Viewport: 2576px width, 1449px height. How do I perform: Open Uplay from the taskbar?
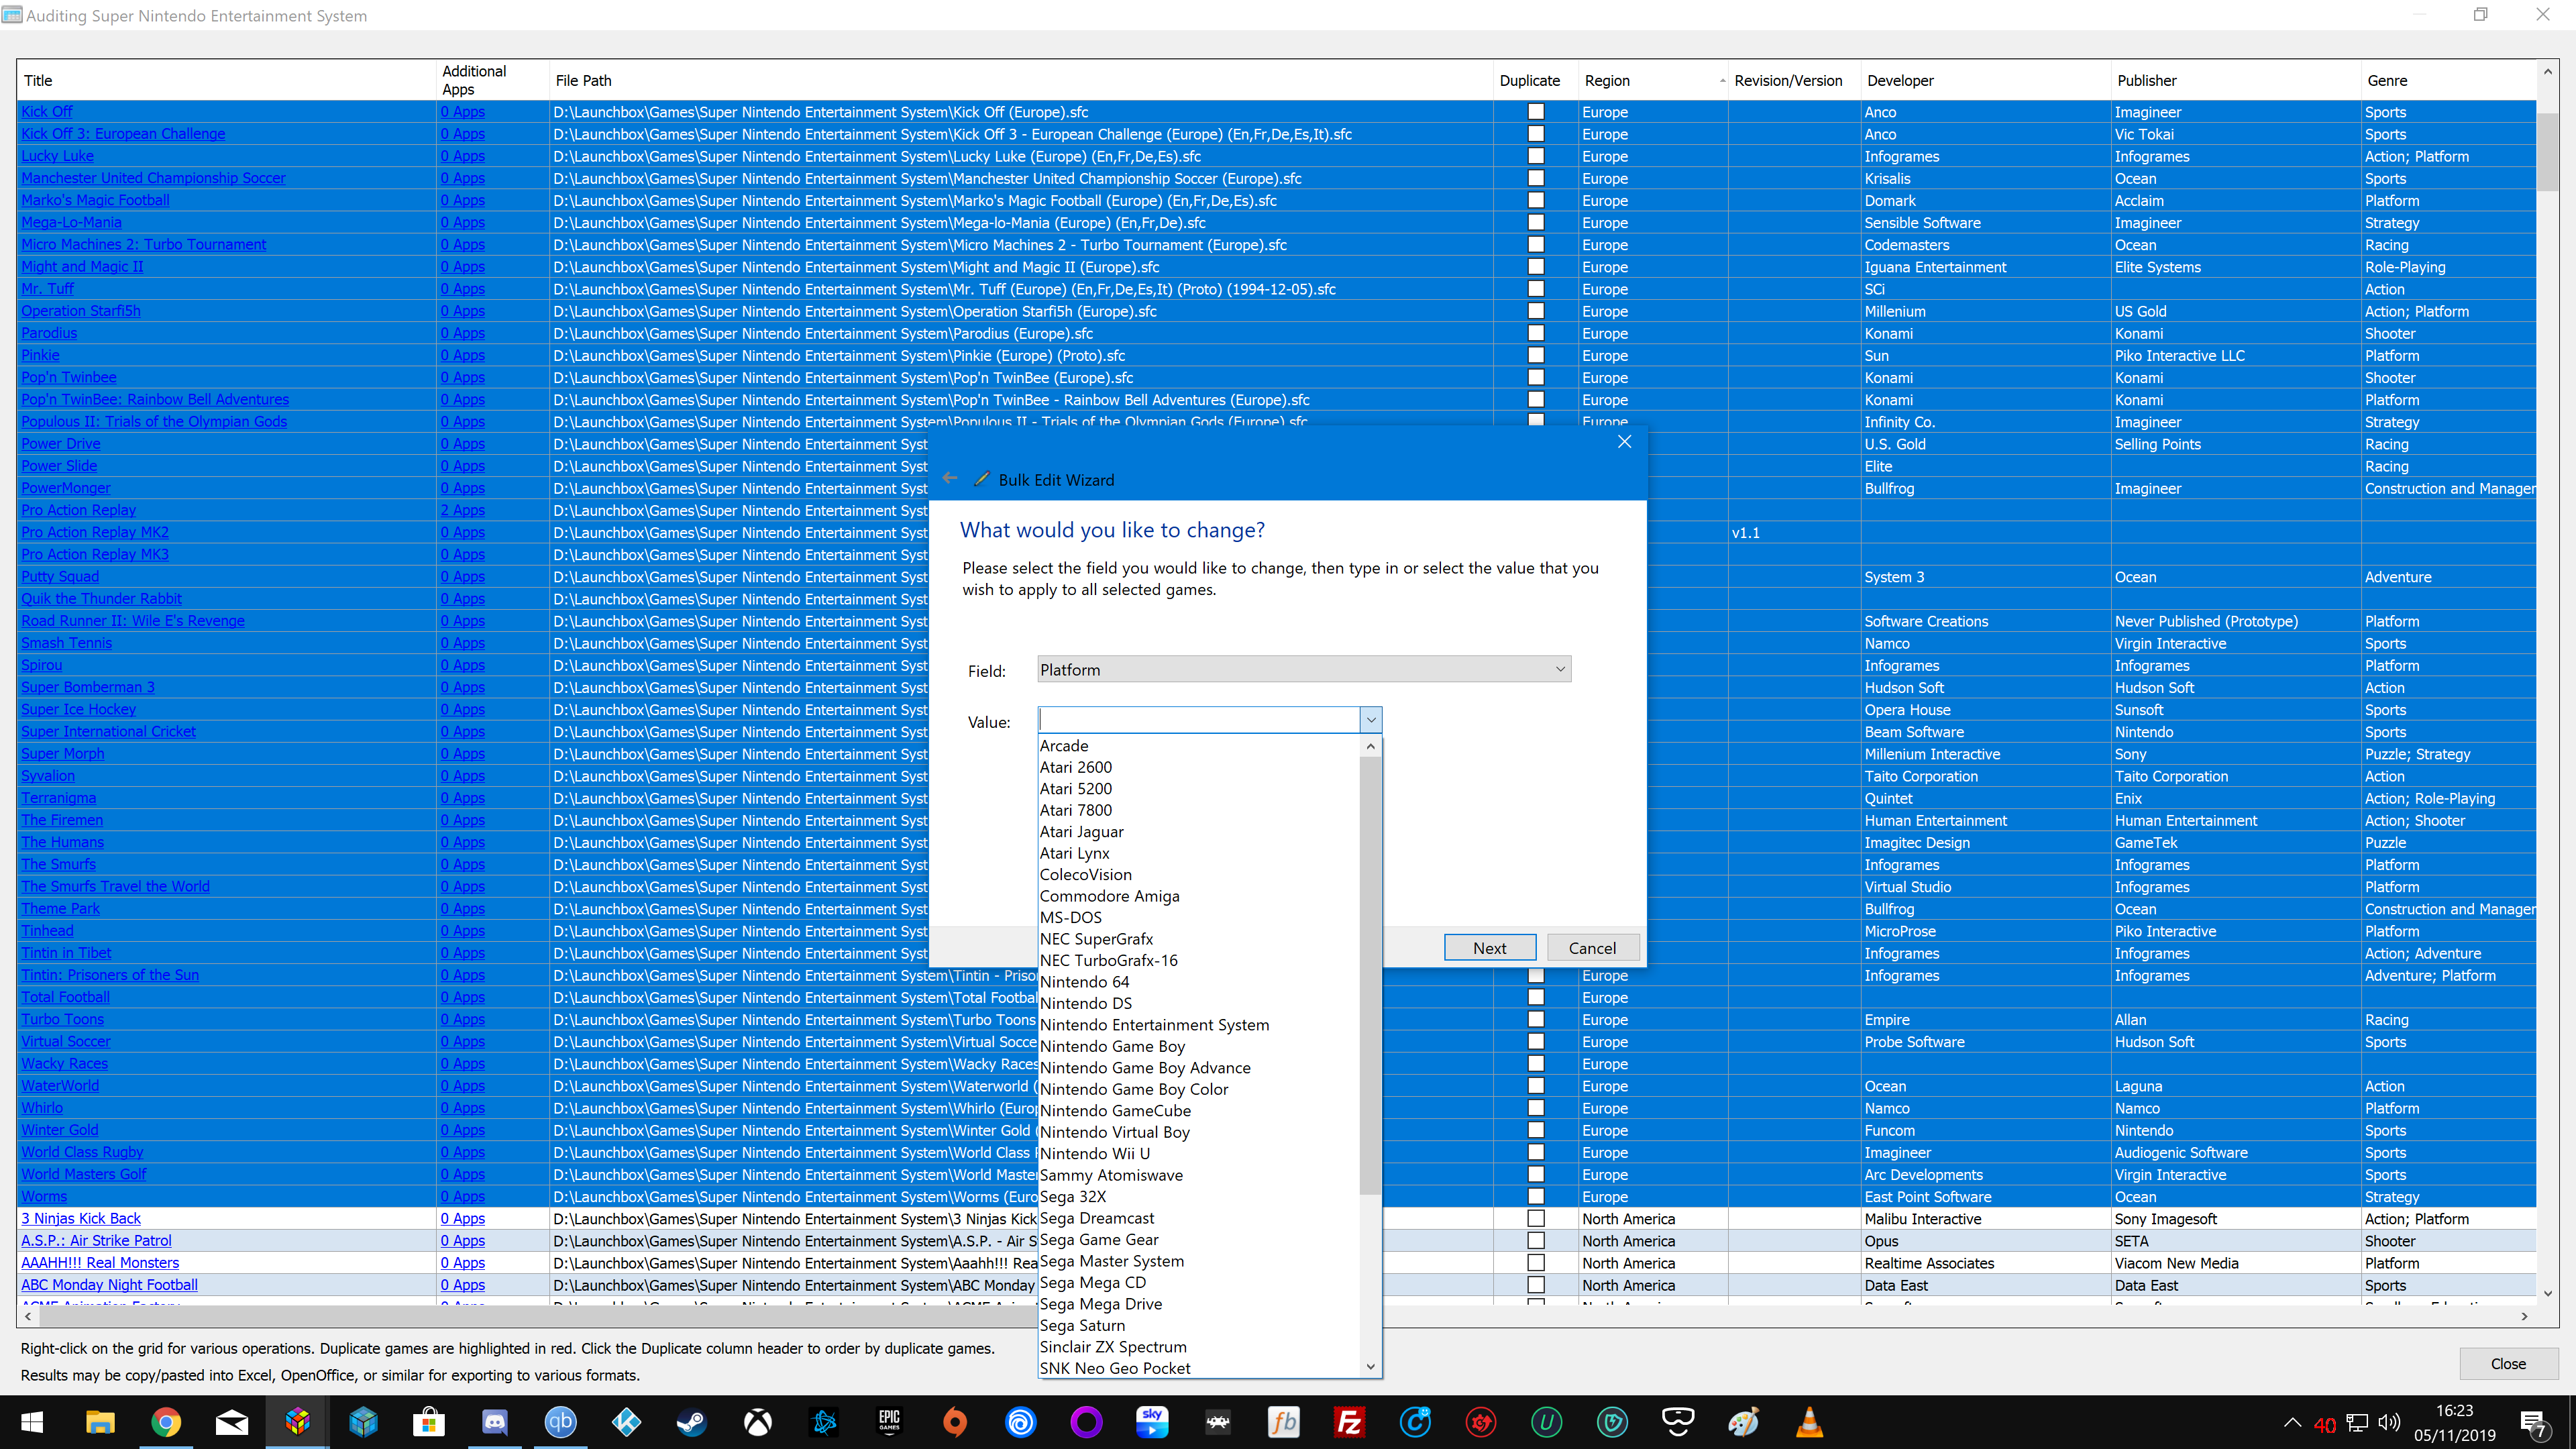(1021, 1422)
